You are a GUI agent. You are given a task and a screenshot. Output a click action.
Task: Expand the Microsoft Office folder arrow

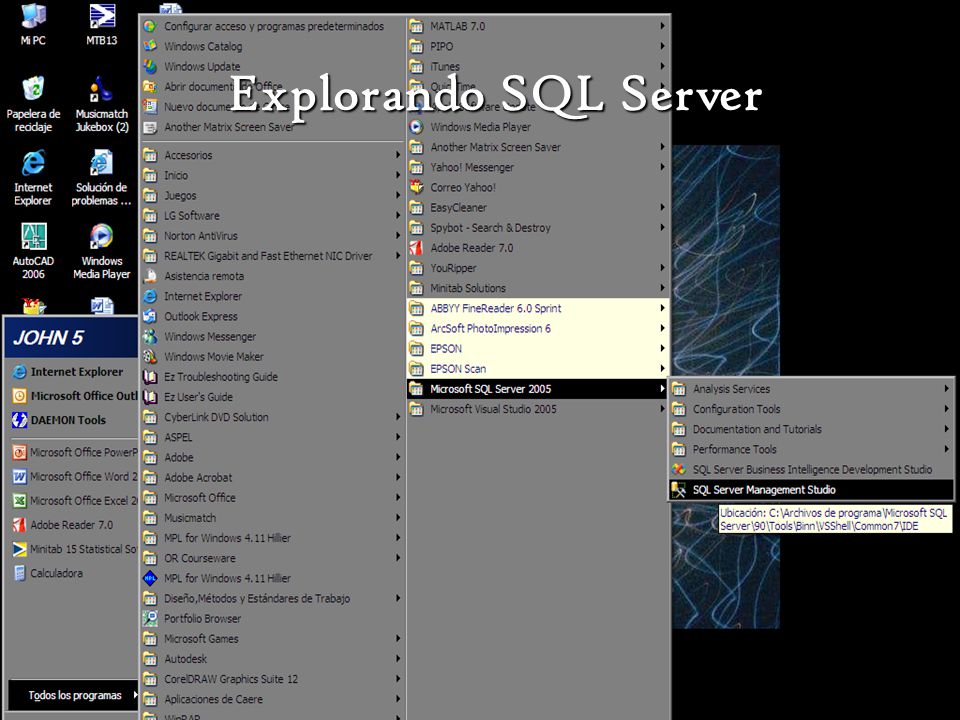point(398,498)
